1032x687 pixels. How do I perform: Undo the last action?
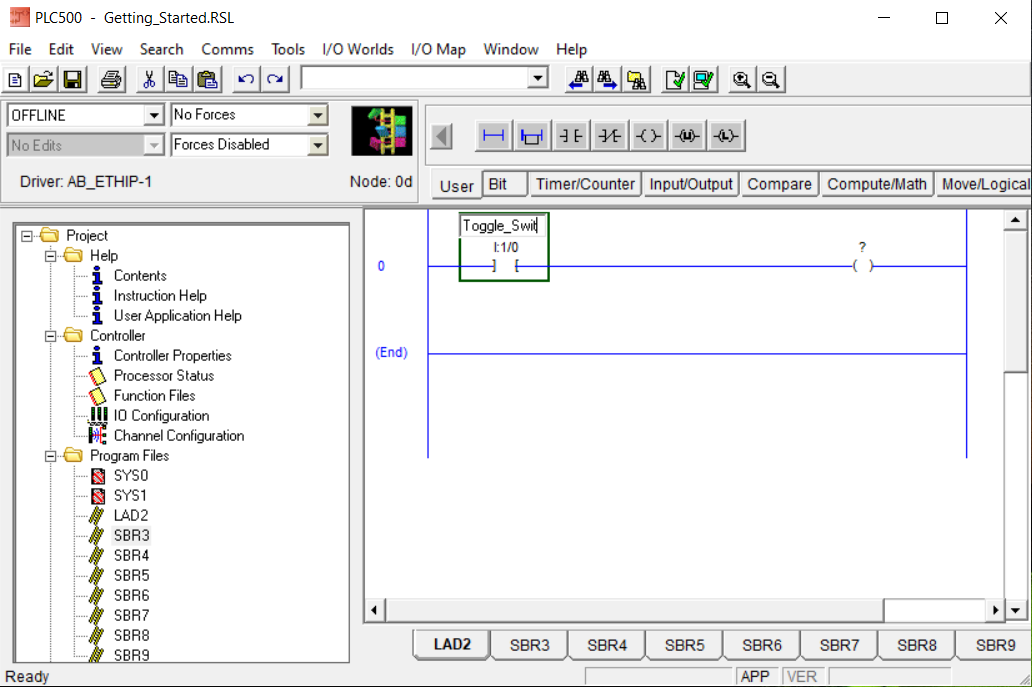coord(246,80)
